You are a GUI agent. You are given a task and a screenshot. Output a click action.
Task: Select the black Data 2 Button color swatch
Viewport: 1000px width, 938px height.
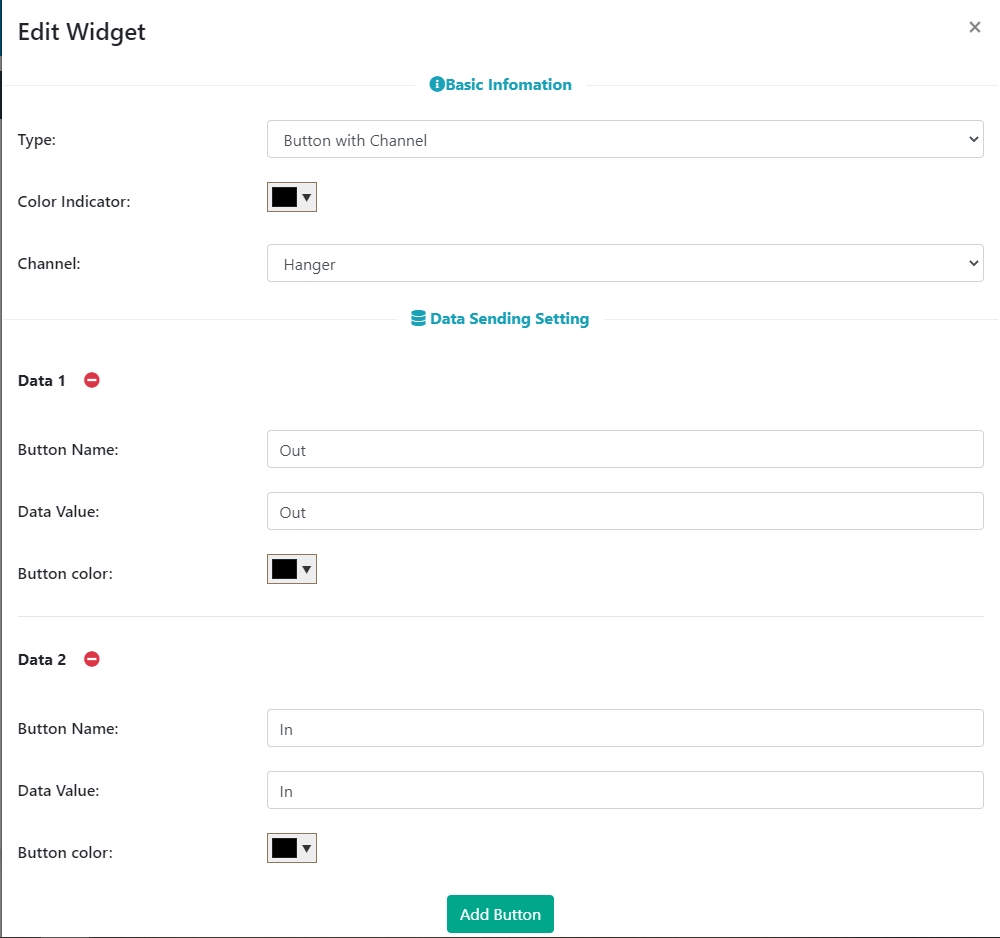[284, 849]
